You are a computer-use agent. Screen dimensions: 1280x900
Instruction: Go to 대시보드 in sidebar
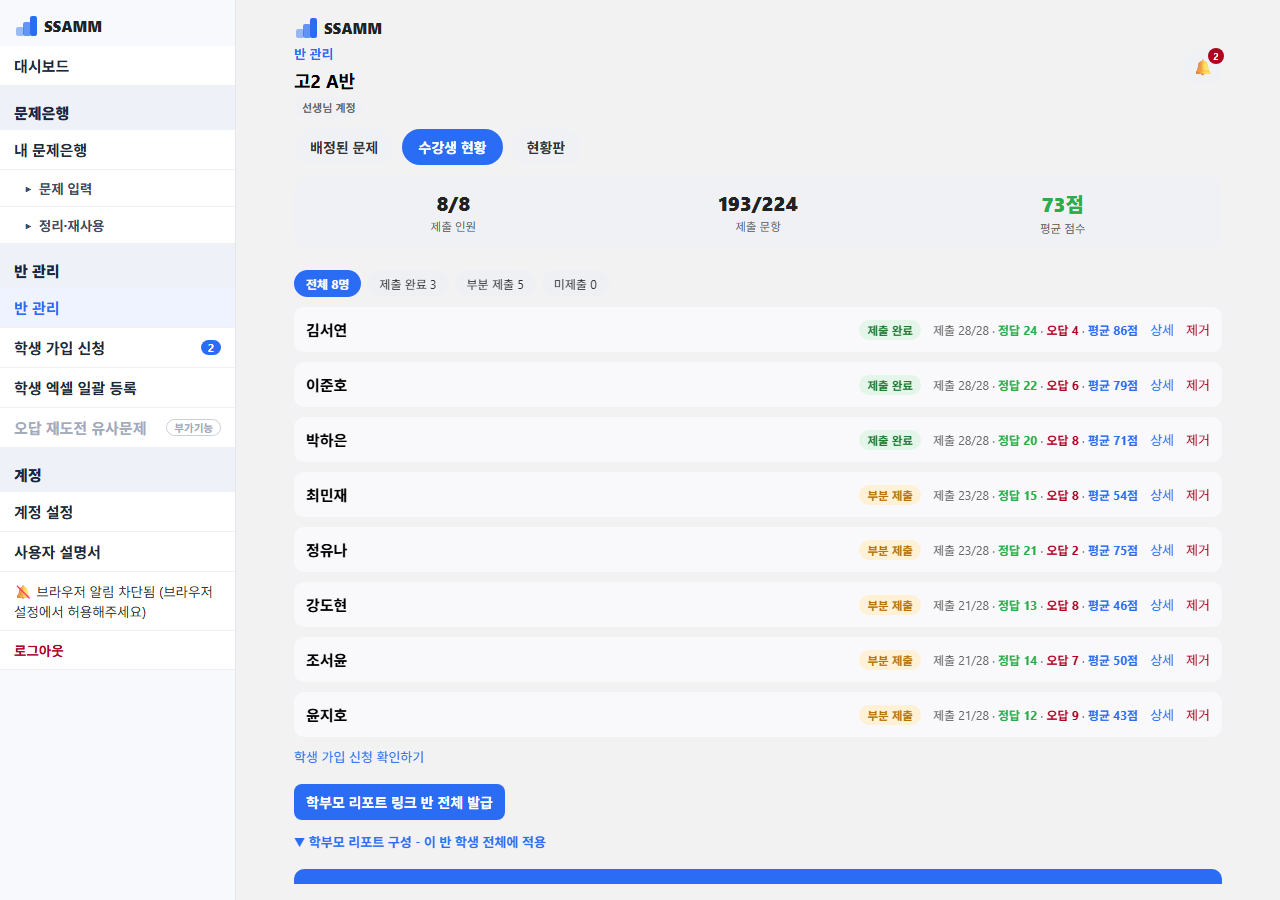tap(117, 66)
